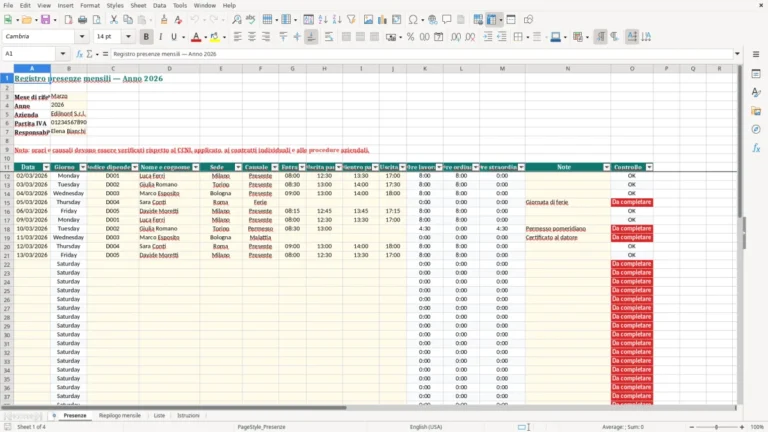Click the Clear Direct Formatting icon

pyautogui.click(x=178, y=20)
